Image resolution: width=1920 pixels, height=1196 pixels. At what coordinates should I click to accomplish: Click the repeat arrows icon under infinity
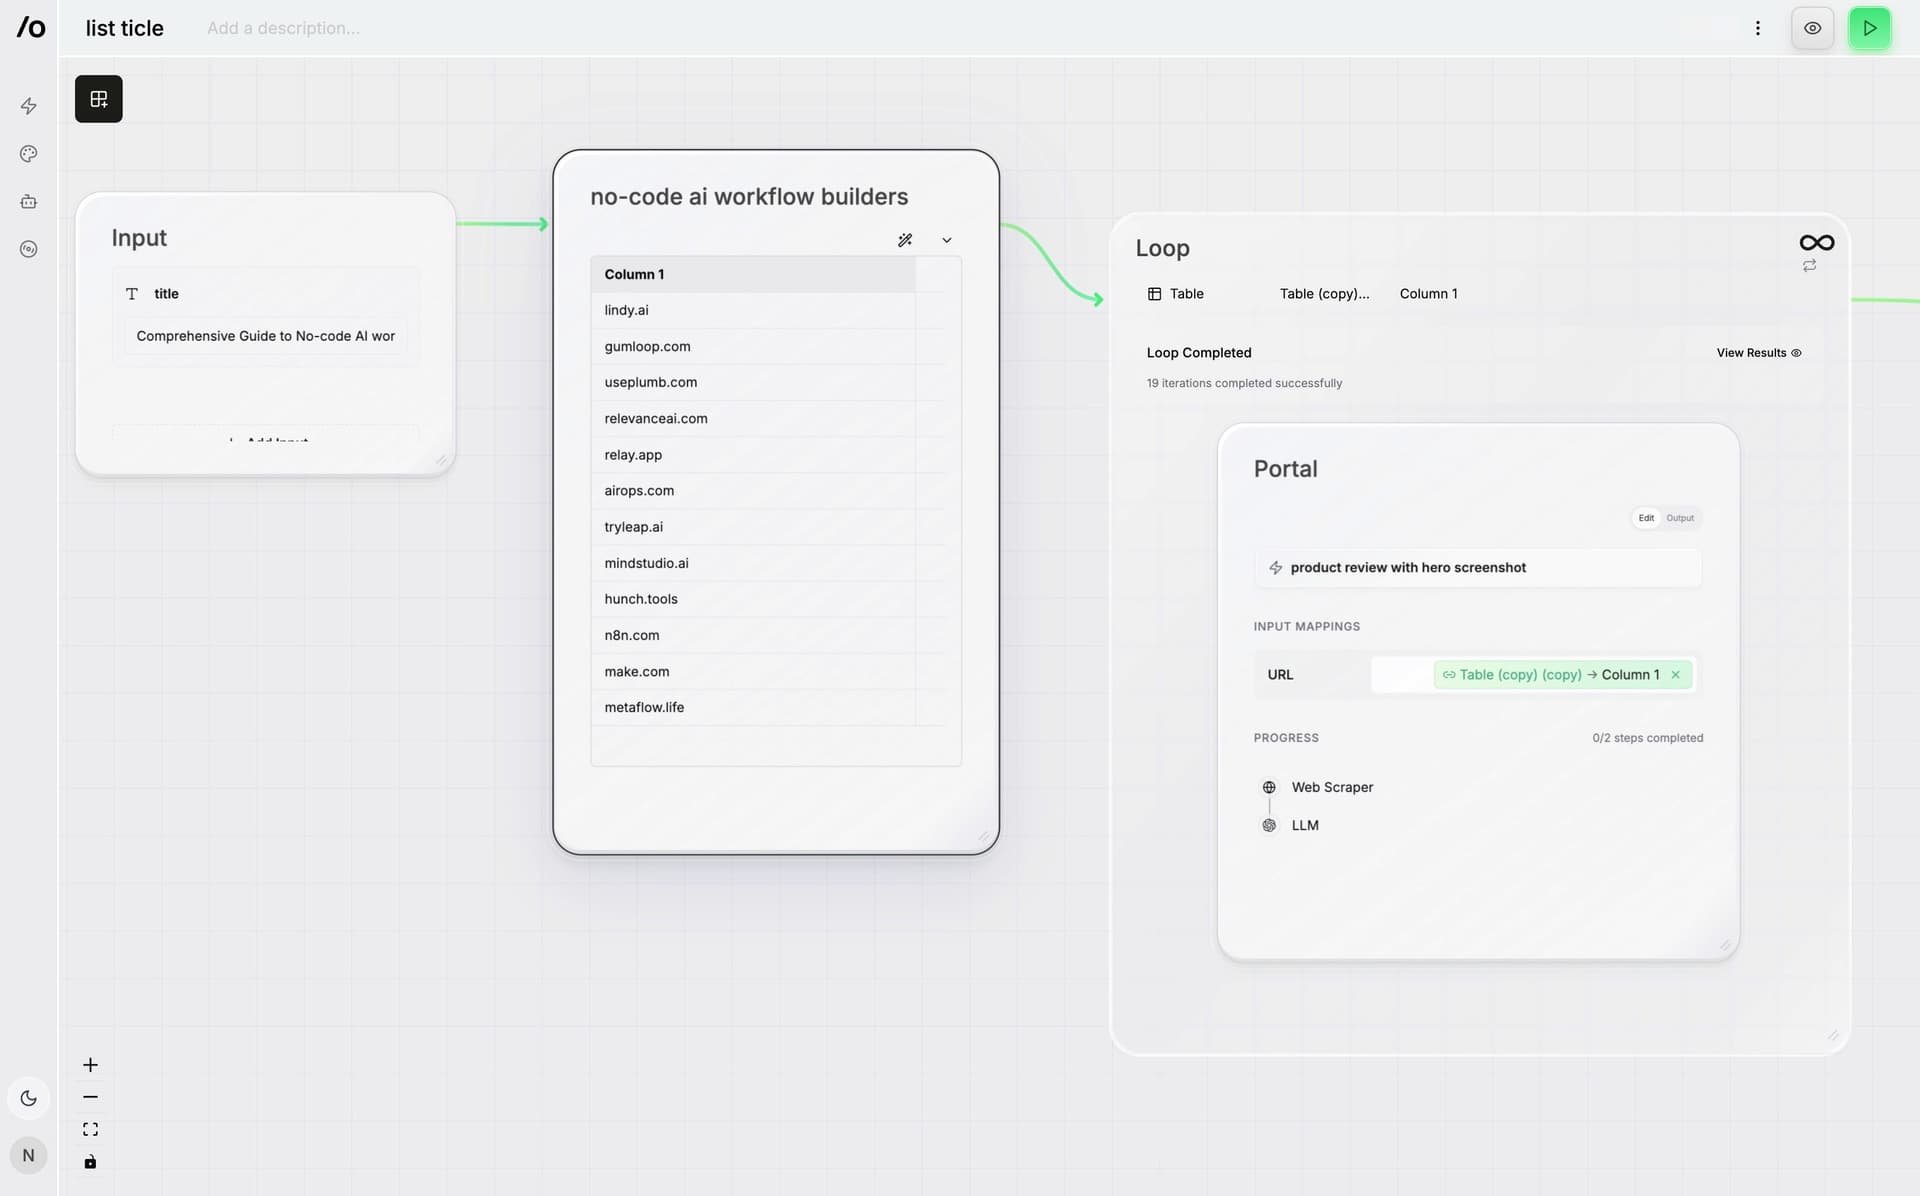click(1809, 266)
